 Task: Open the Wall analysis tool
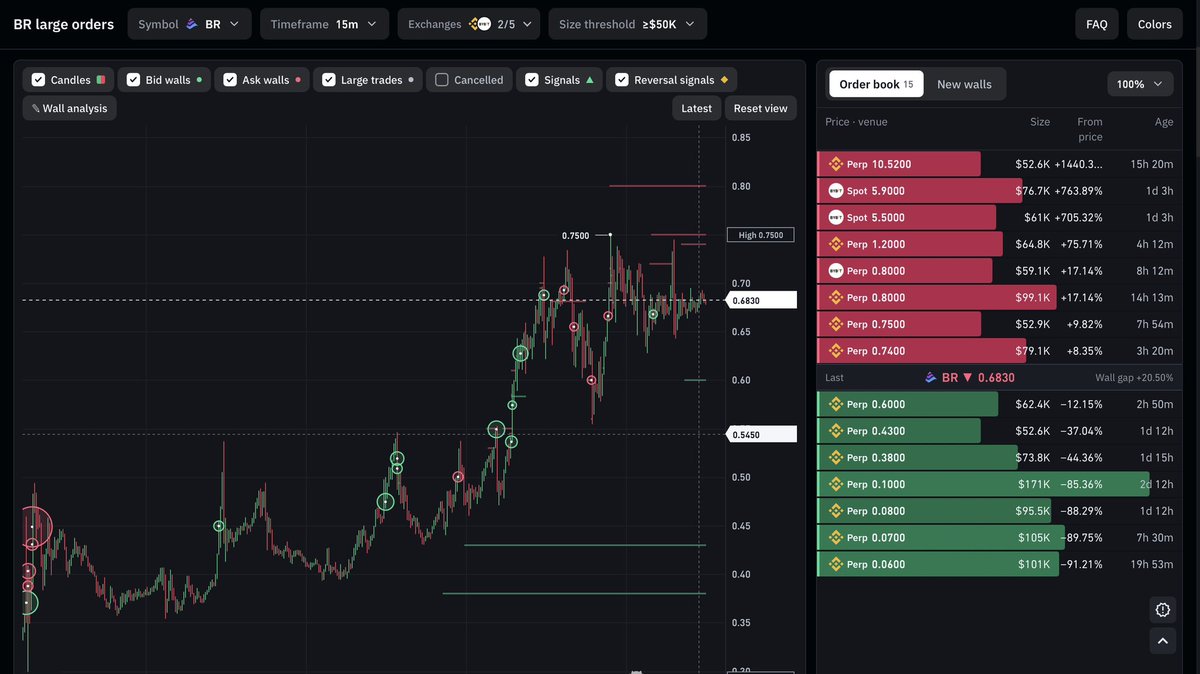coord(70,108)
